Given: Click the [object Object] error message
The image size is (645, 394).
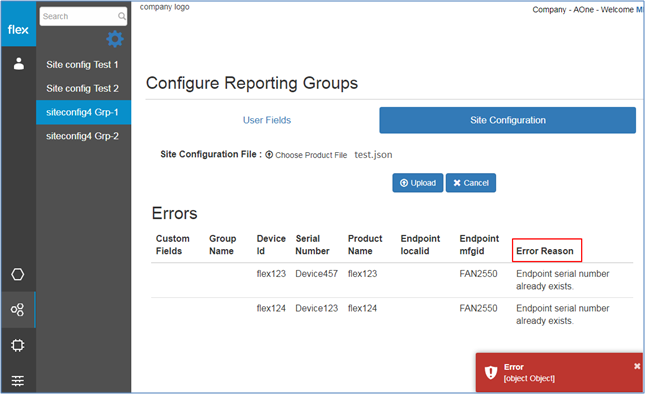Looking at the screenshot, I should (529, 378).
